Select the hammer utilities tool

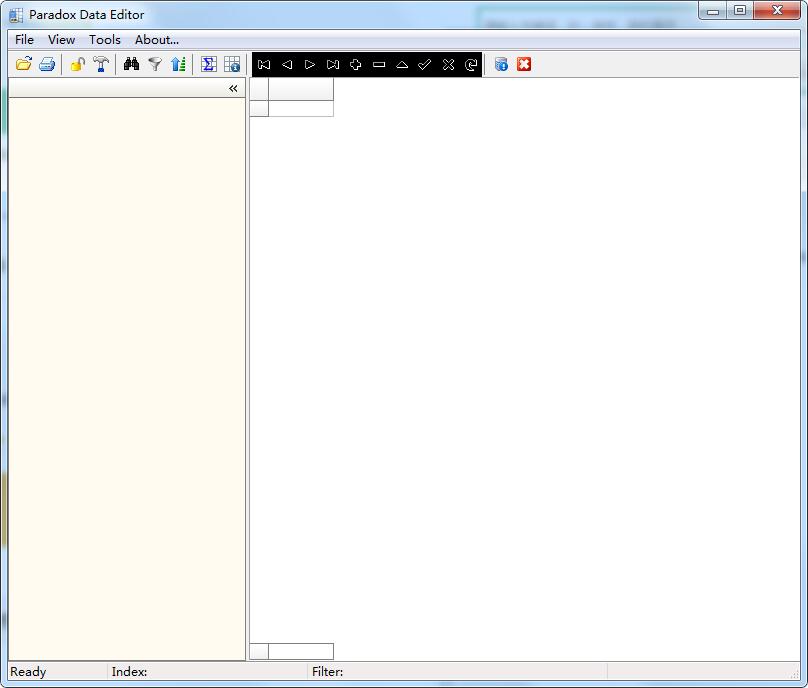[x=101, y=64]
